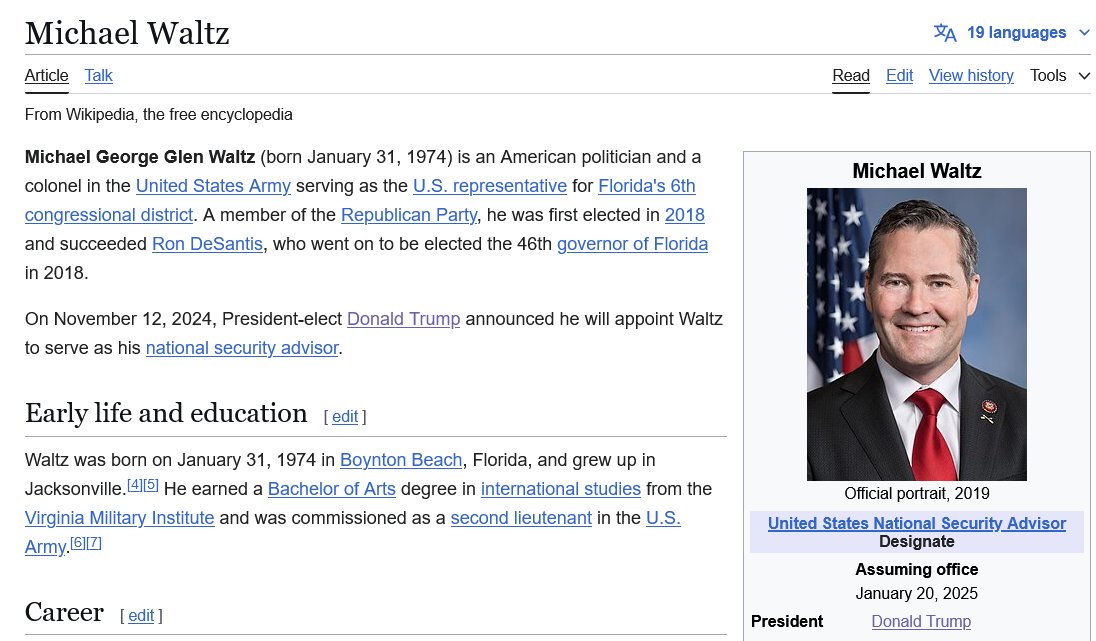
Task: Expand the 19 languages dropdown
Action: coord(1015,33)
